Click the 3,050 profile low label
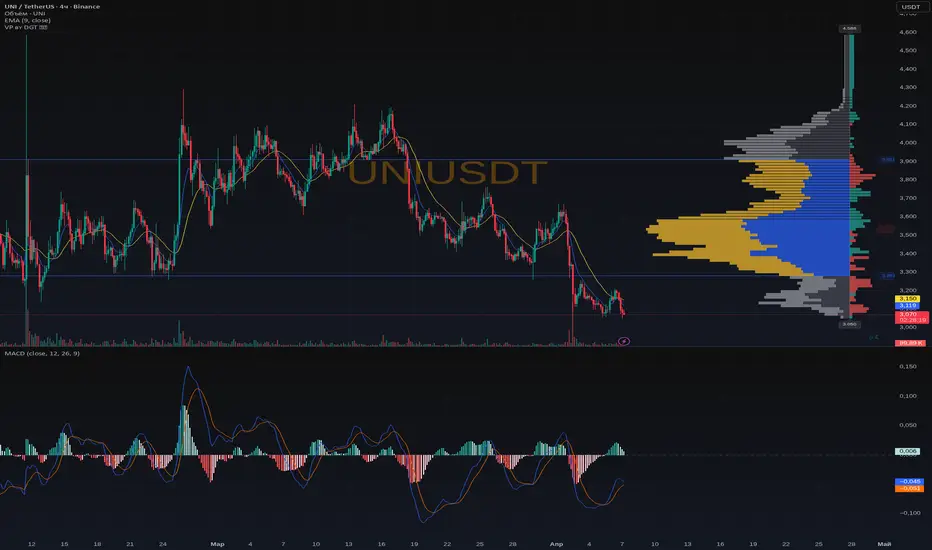The image size is (932, 550). 850,324
